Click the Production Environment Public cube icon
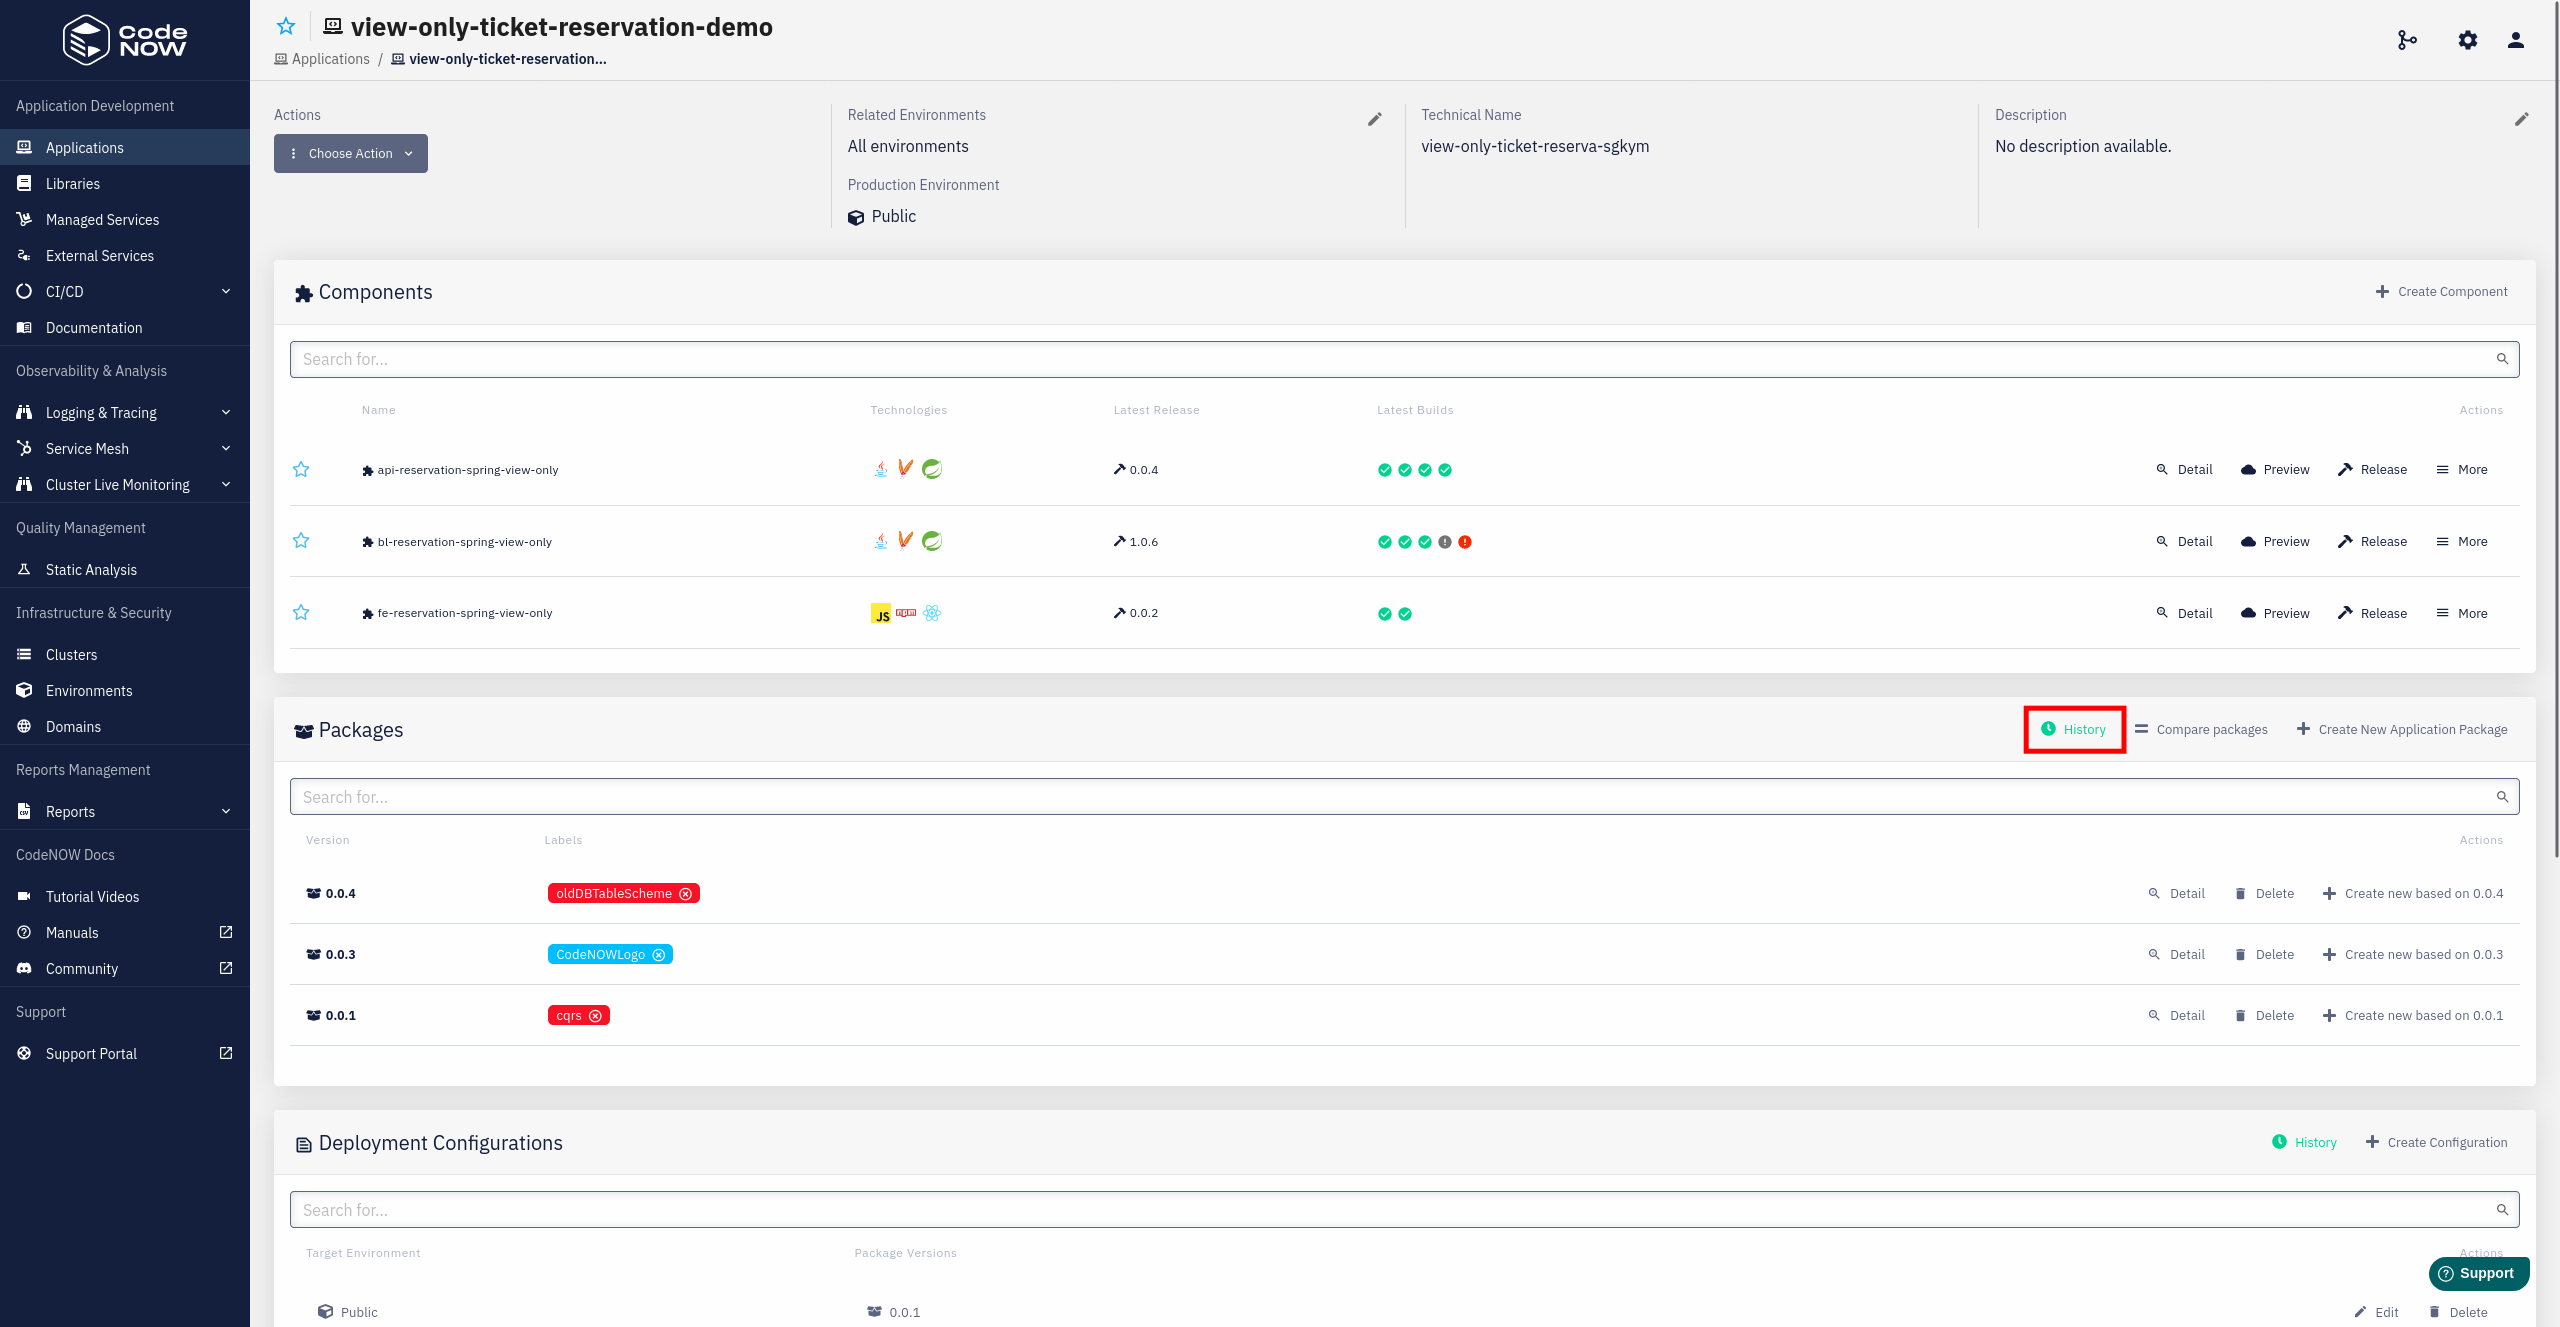The width and height of the screenshot is (2560, 1327). pyautogui.click(x=856, y=217)
